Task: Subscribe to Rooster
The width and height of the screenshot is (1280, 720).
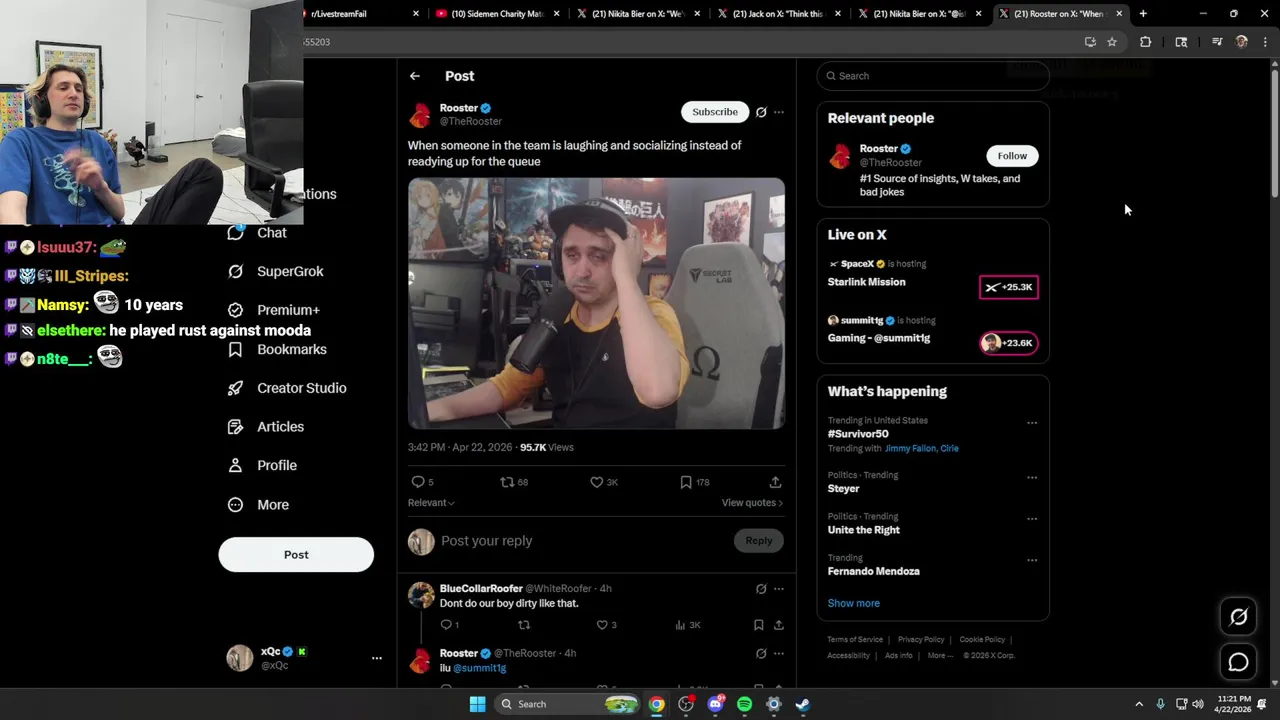Action: coord(715,112)
